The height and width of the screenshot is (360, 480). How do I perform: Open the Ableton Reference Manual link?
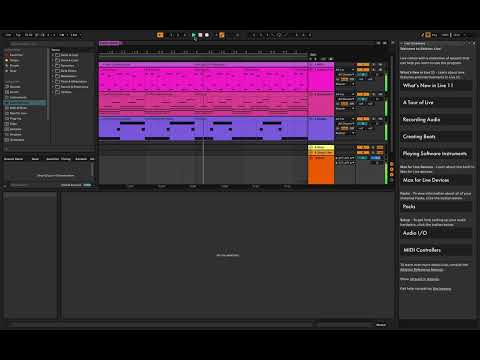point(422,269)
